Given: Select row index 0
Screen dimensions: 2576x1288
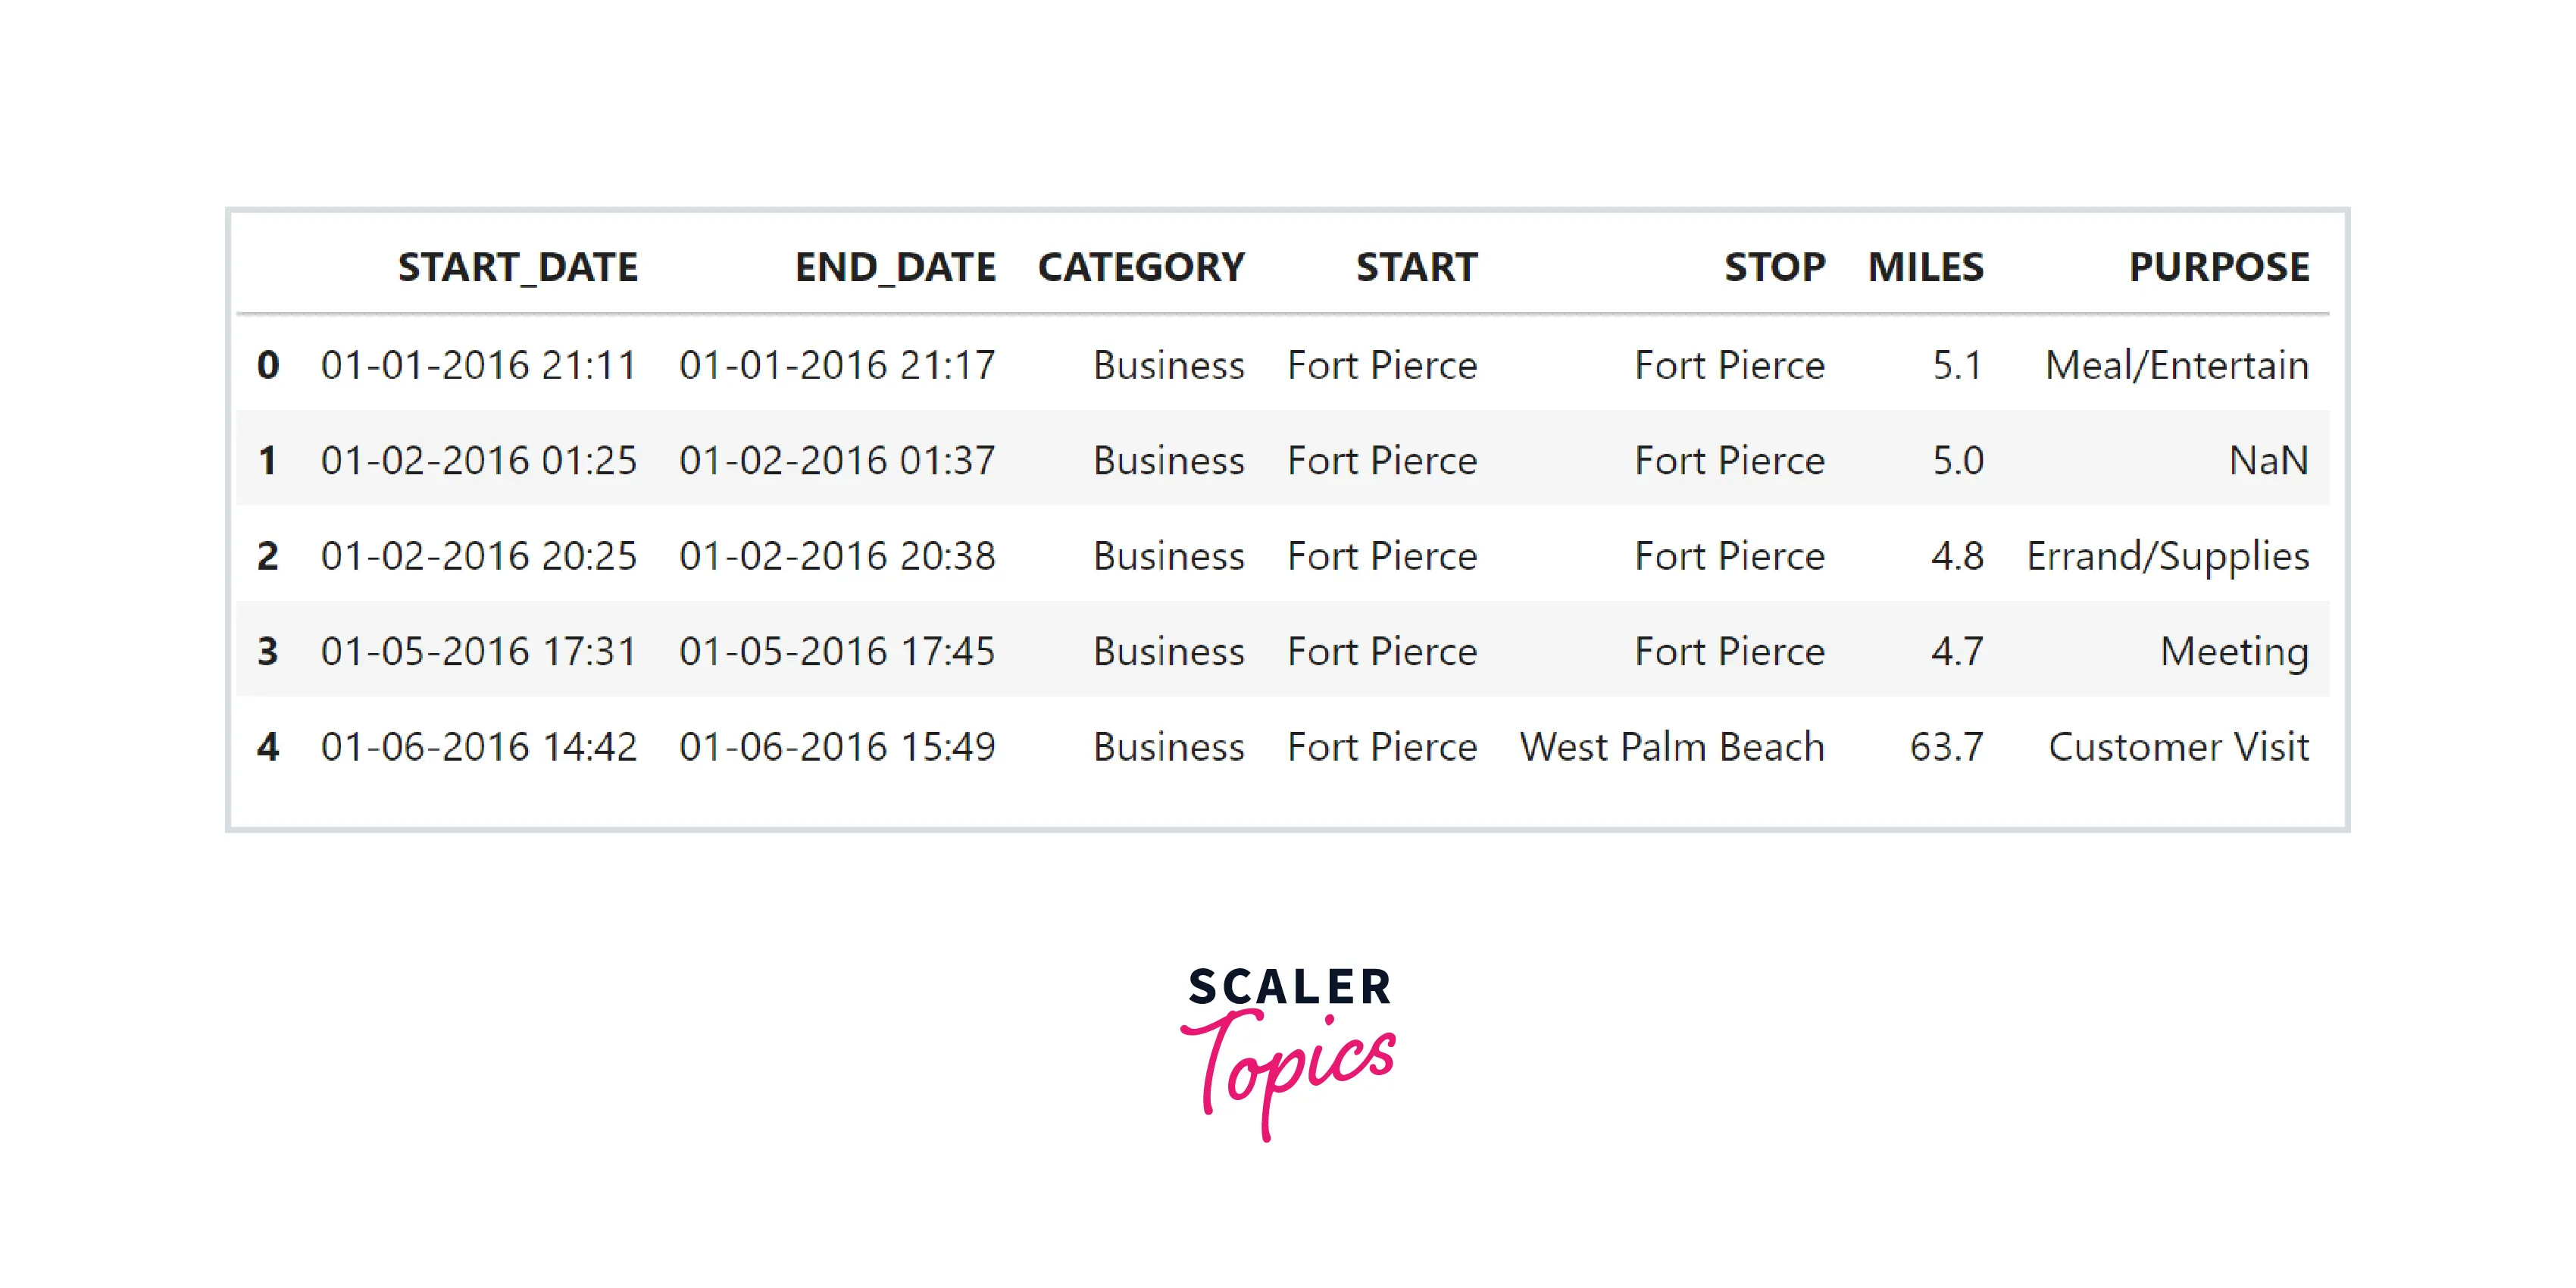Looking at the screenshot, I should coord(268,366).
